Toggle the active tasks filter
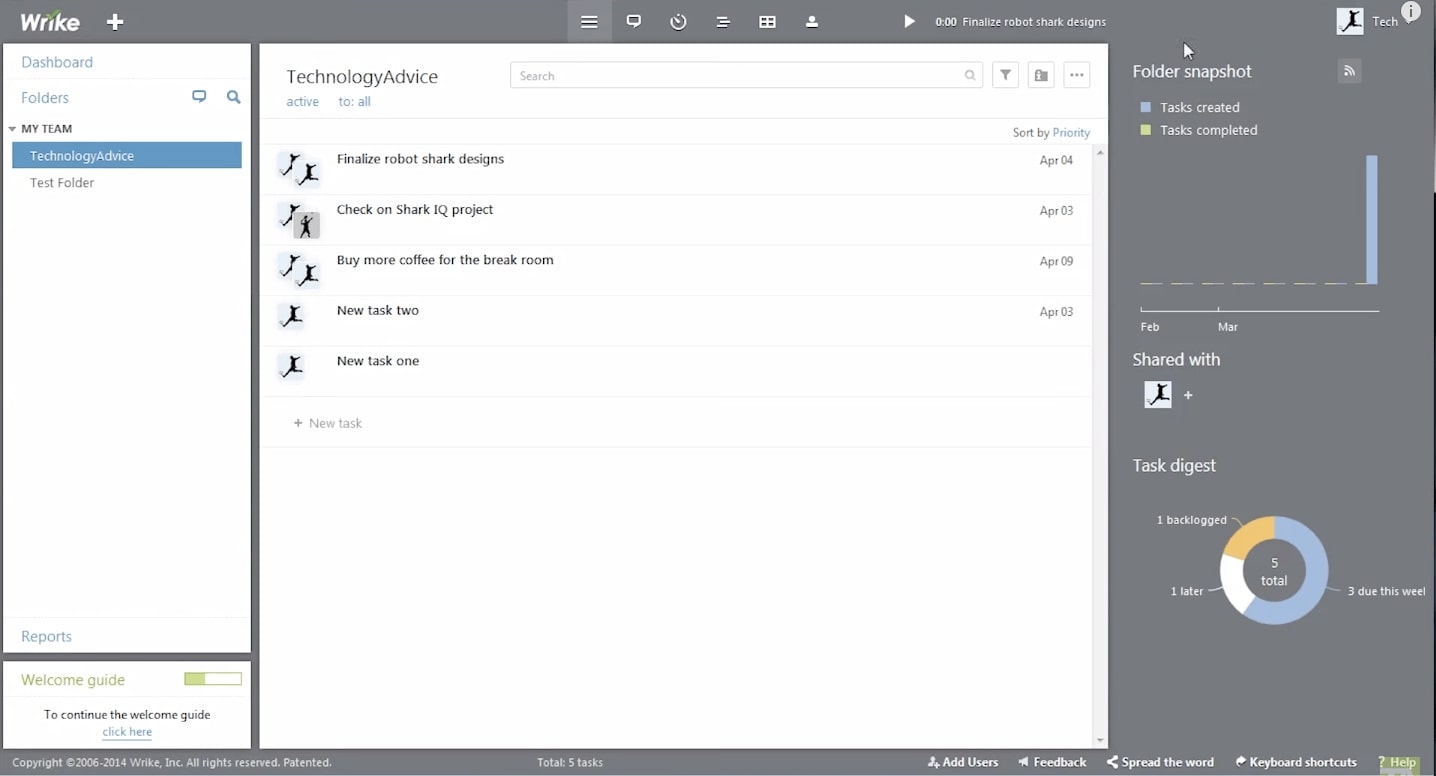Screen dimensions: 1436x776 click(302, 101)
